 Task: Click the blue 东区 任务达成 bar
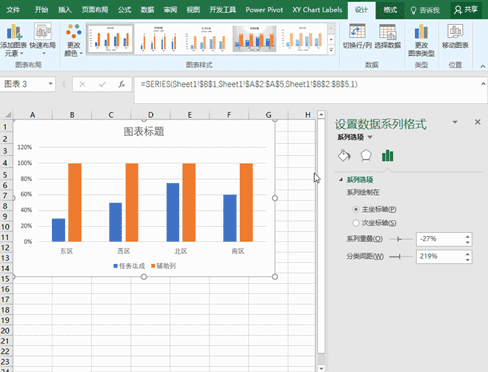[58, 230]
